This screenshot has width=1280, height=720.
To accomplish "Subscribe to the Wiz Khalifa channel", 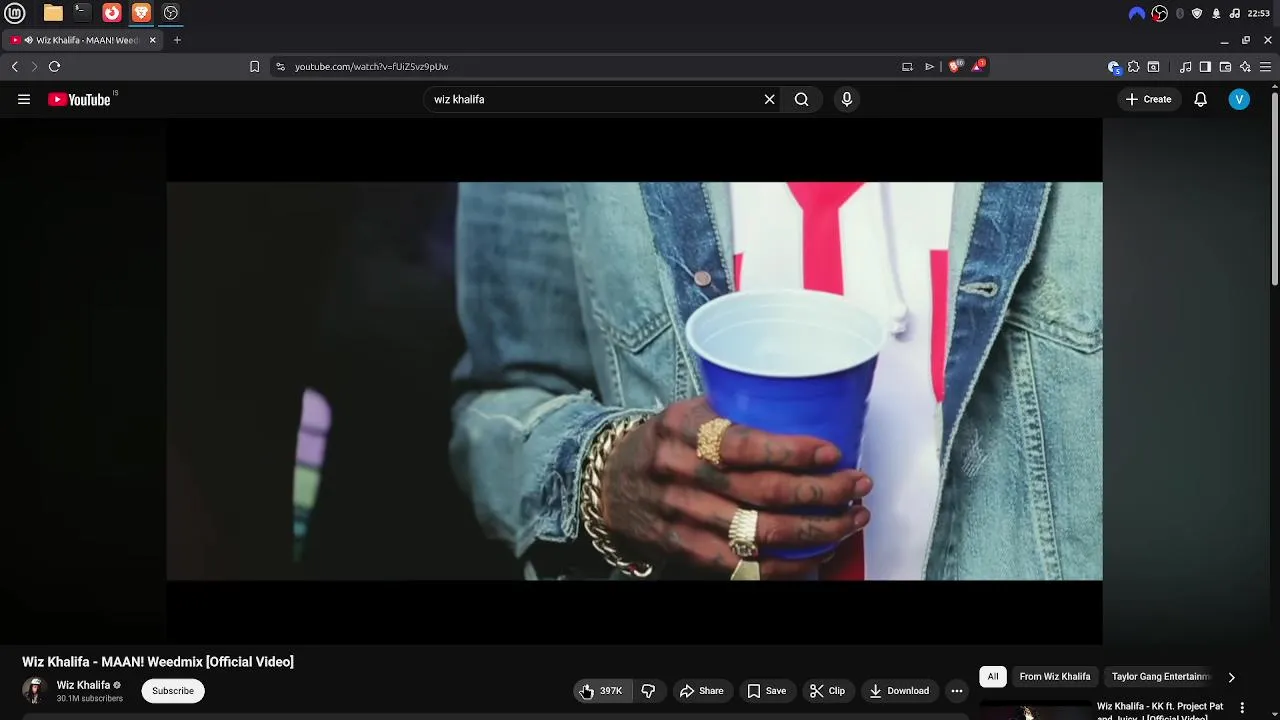I will [x=173, y=691].
